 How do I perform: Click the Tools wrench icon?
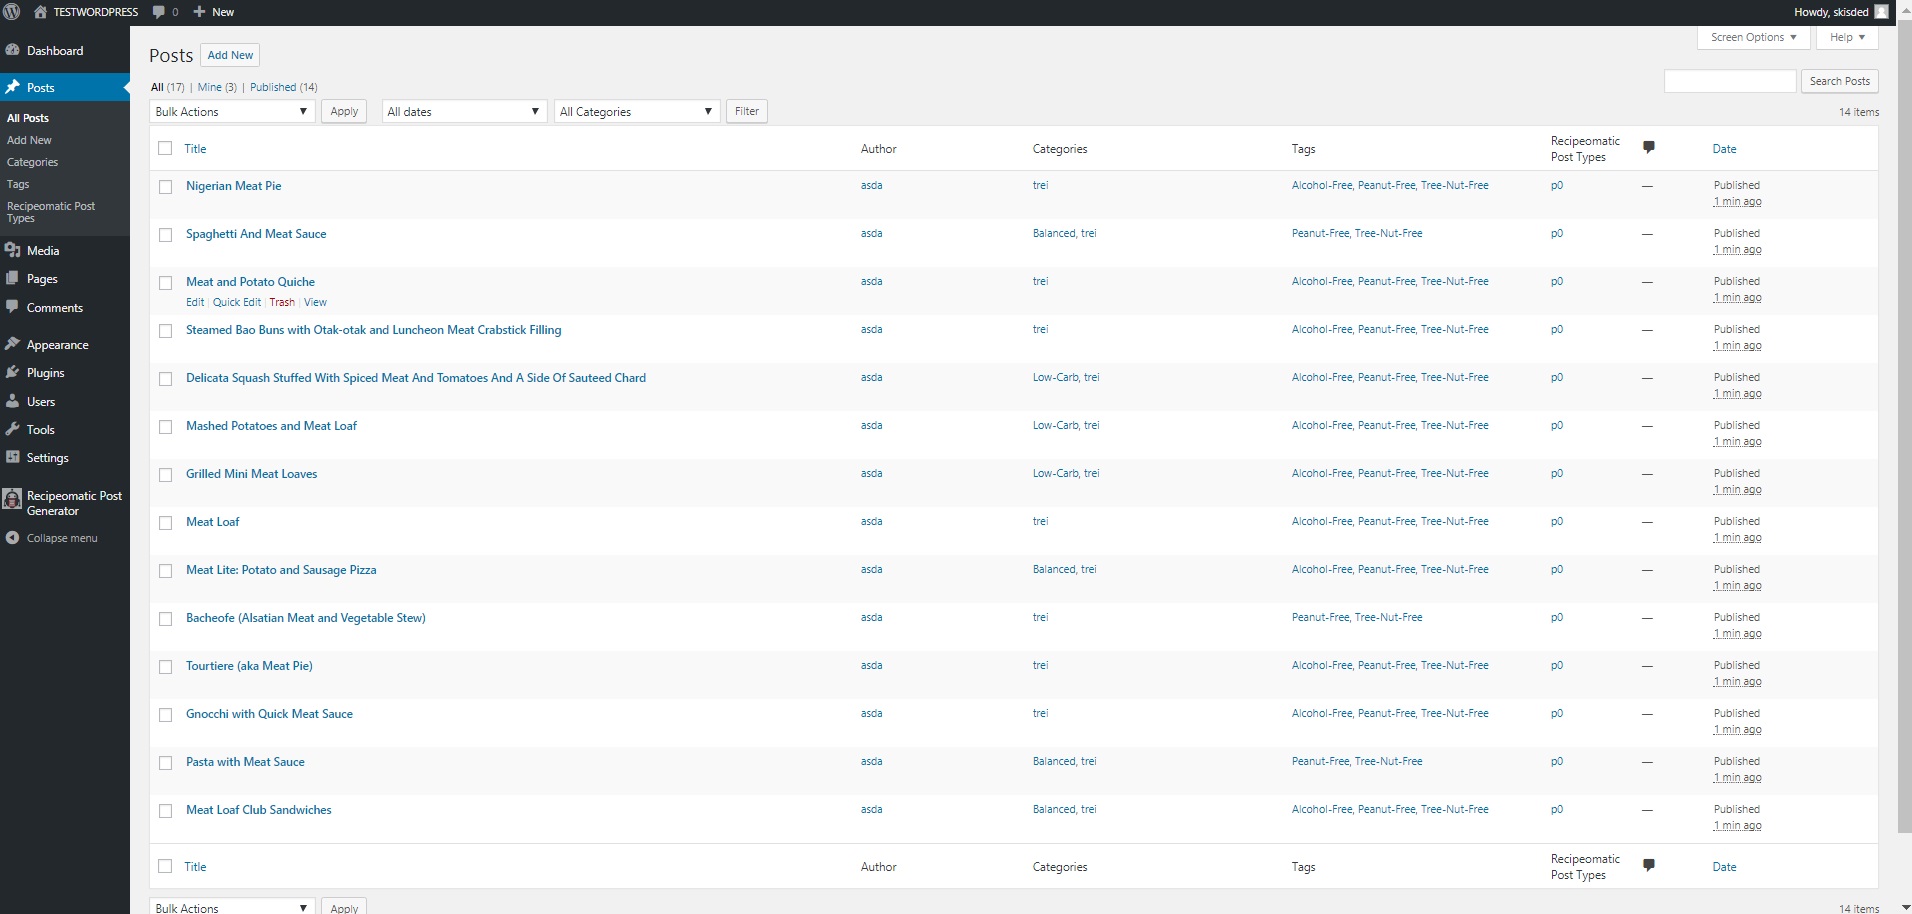12,429
